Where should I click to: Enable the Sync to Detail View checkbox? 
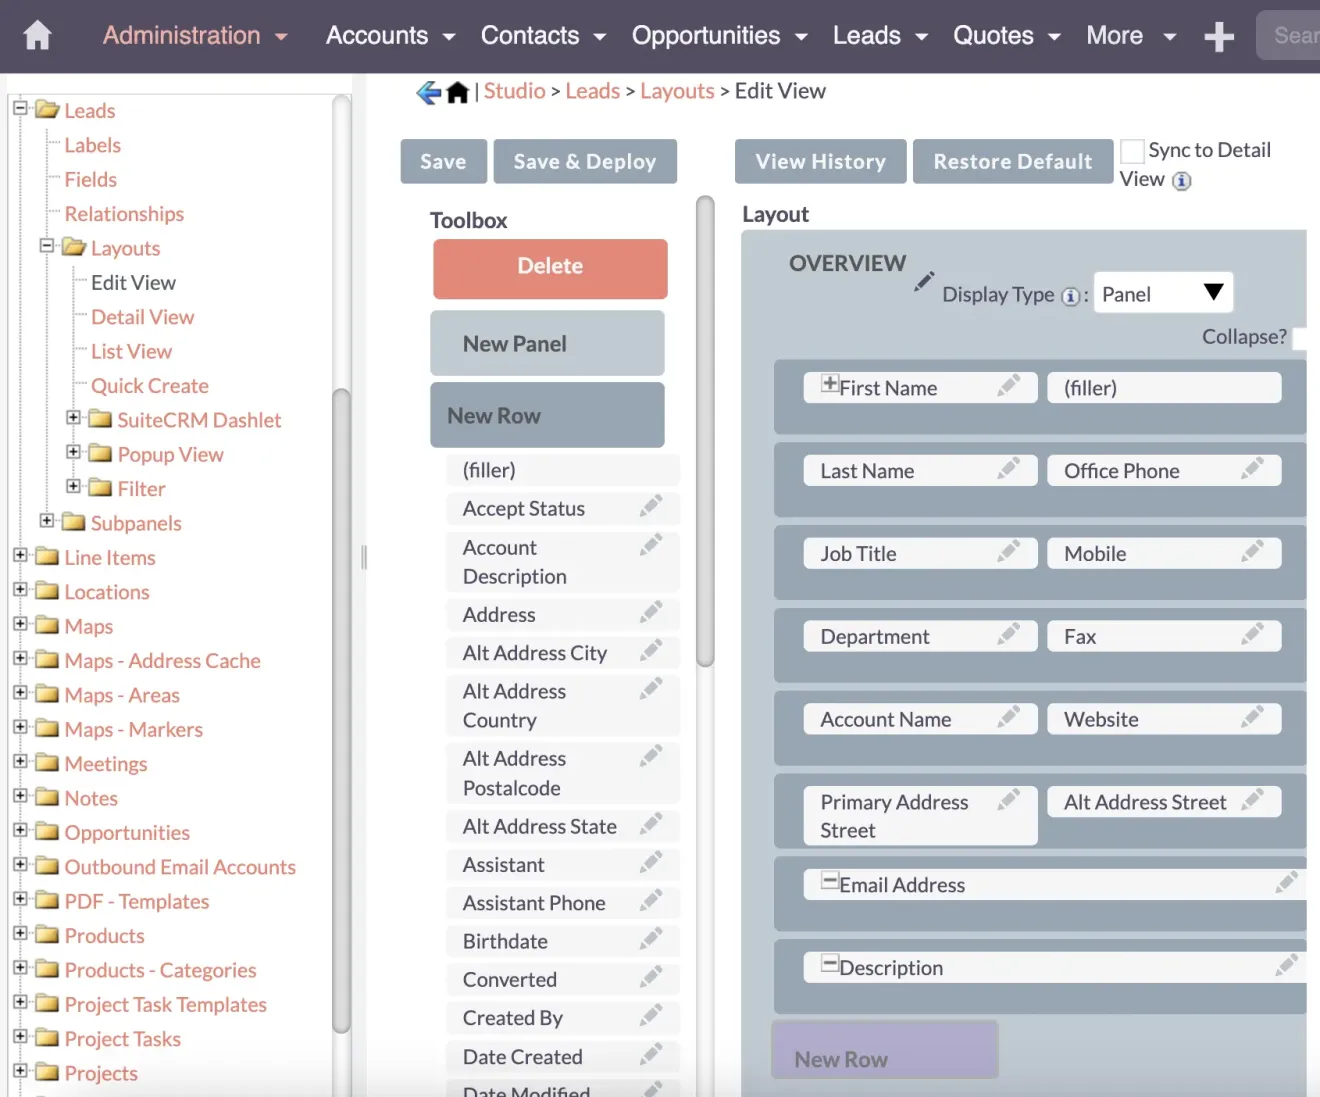point(1132,150)
